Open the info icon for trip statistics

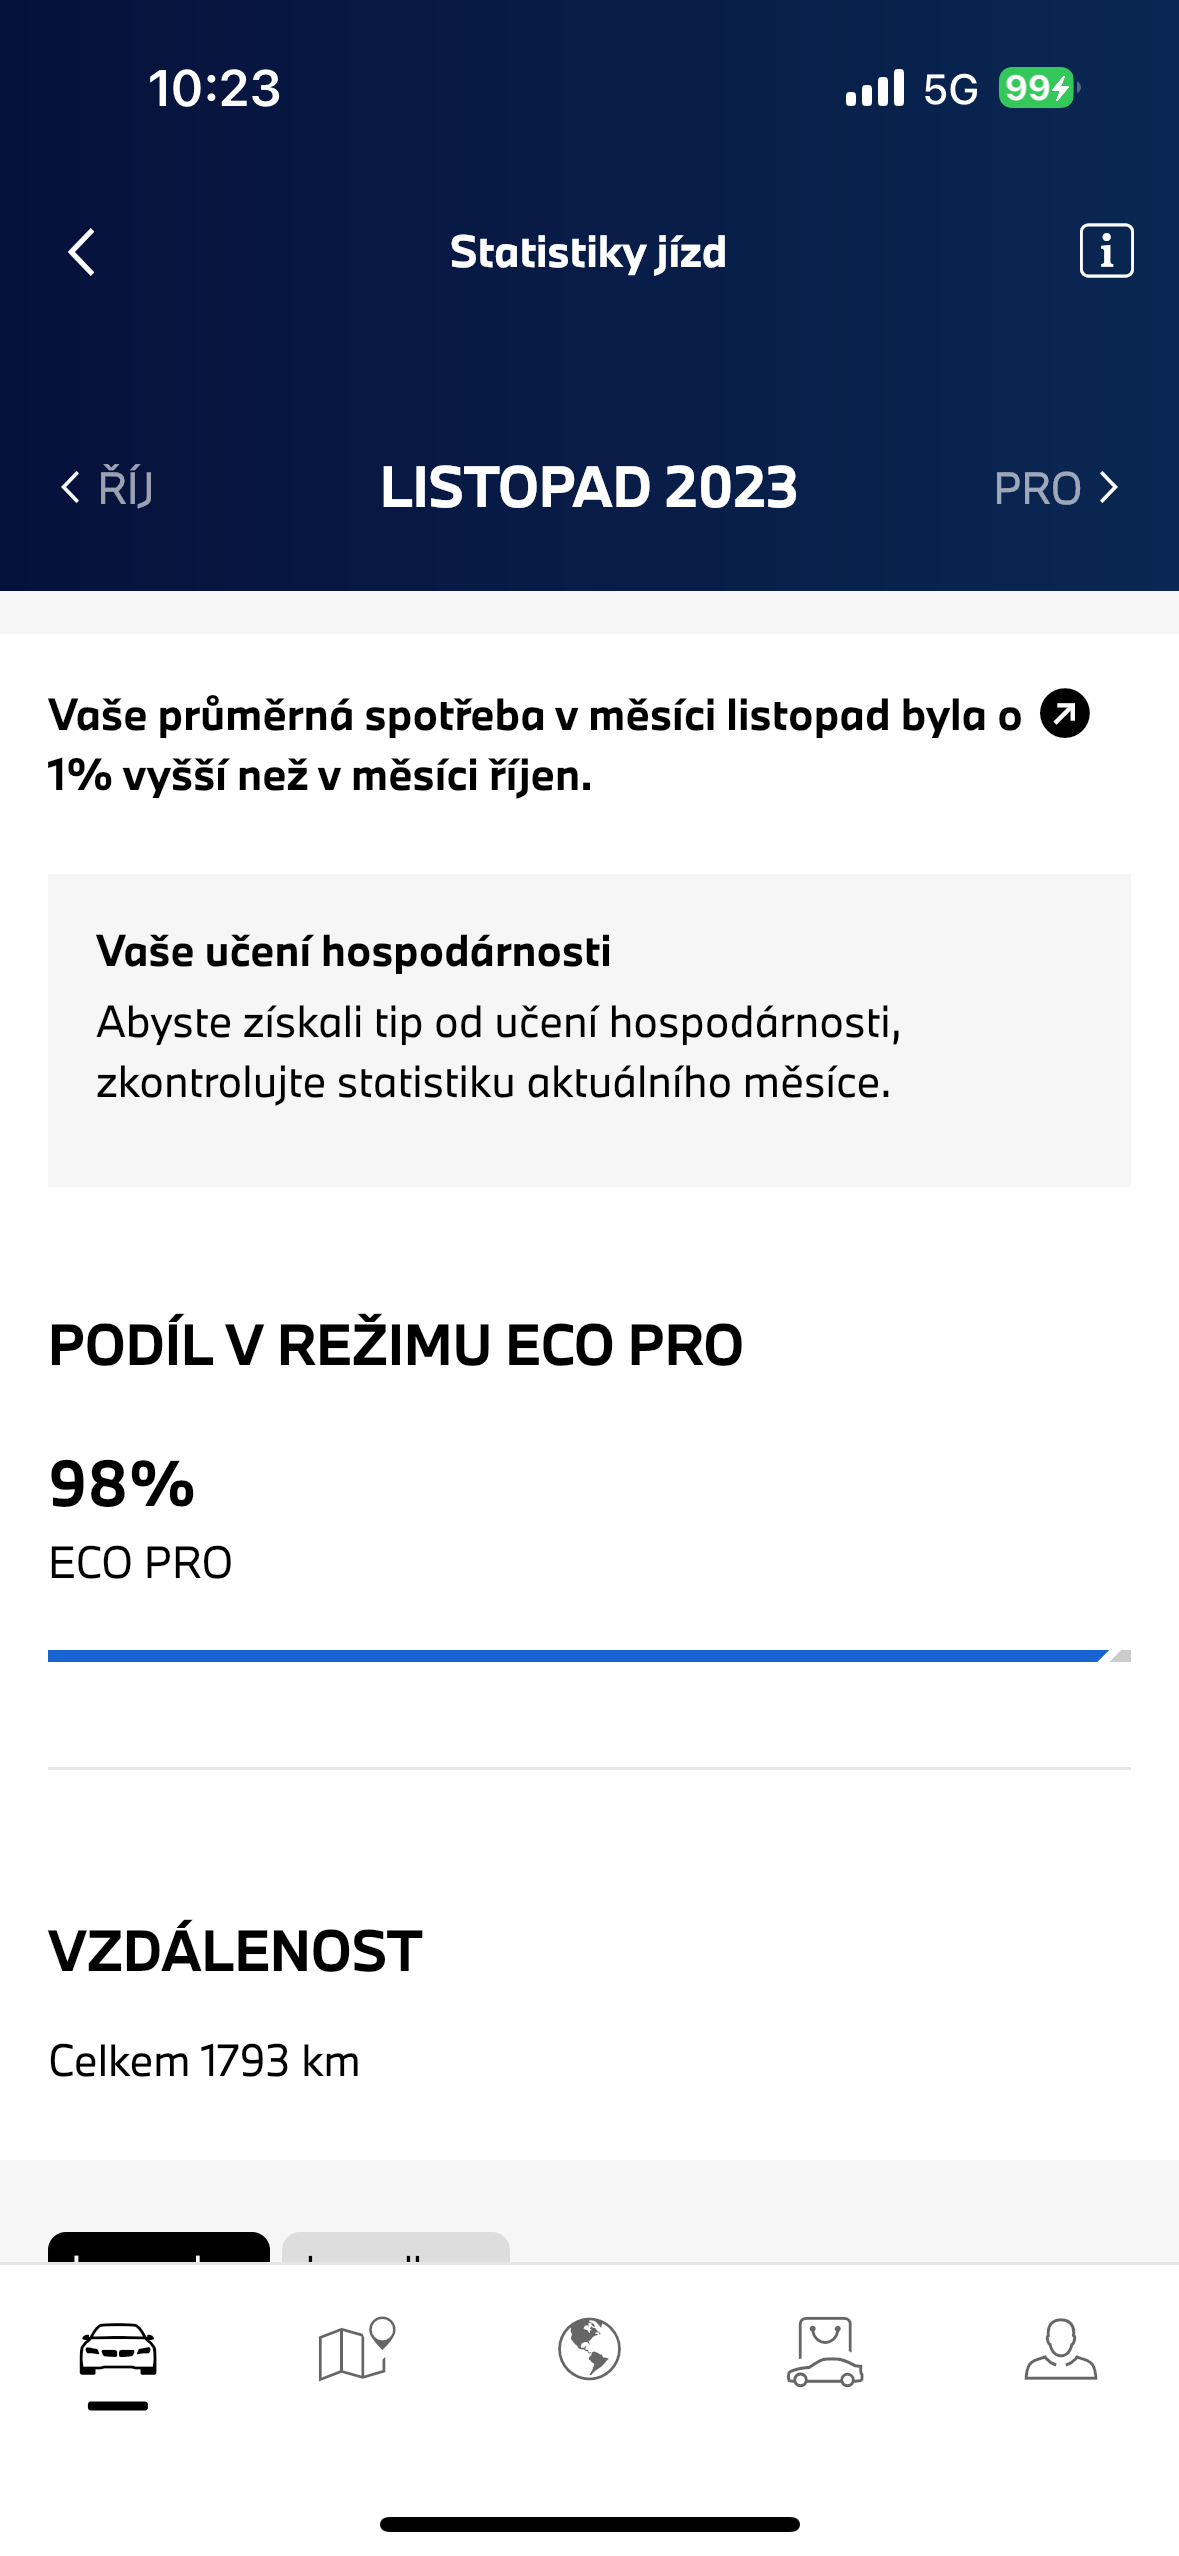[1106, 250]
